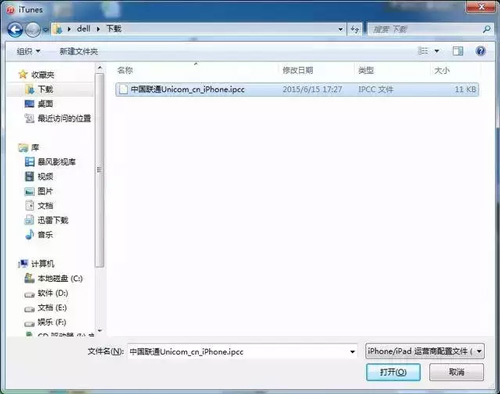Select 图片 library

point(45,191)
